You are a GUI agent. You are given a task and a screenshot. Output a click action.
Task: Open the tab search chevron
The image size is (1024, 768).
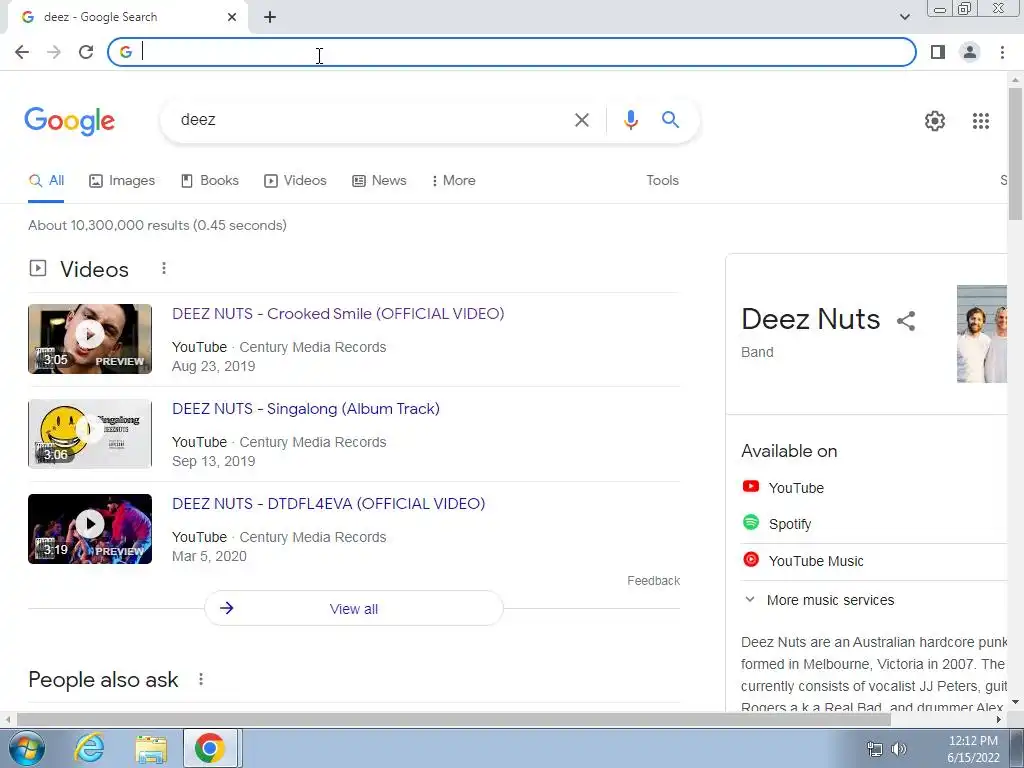(x=904, y=17)
